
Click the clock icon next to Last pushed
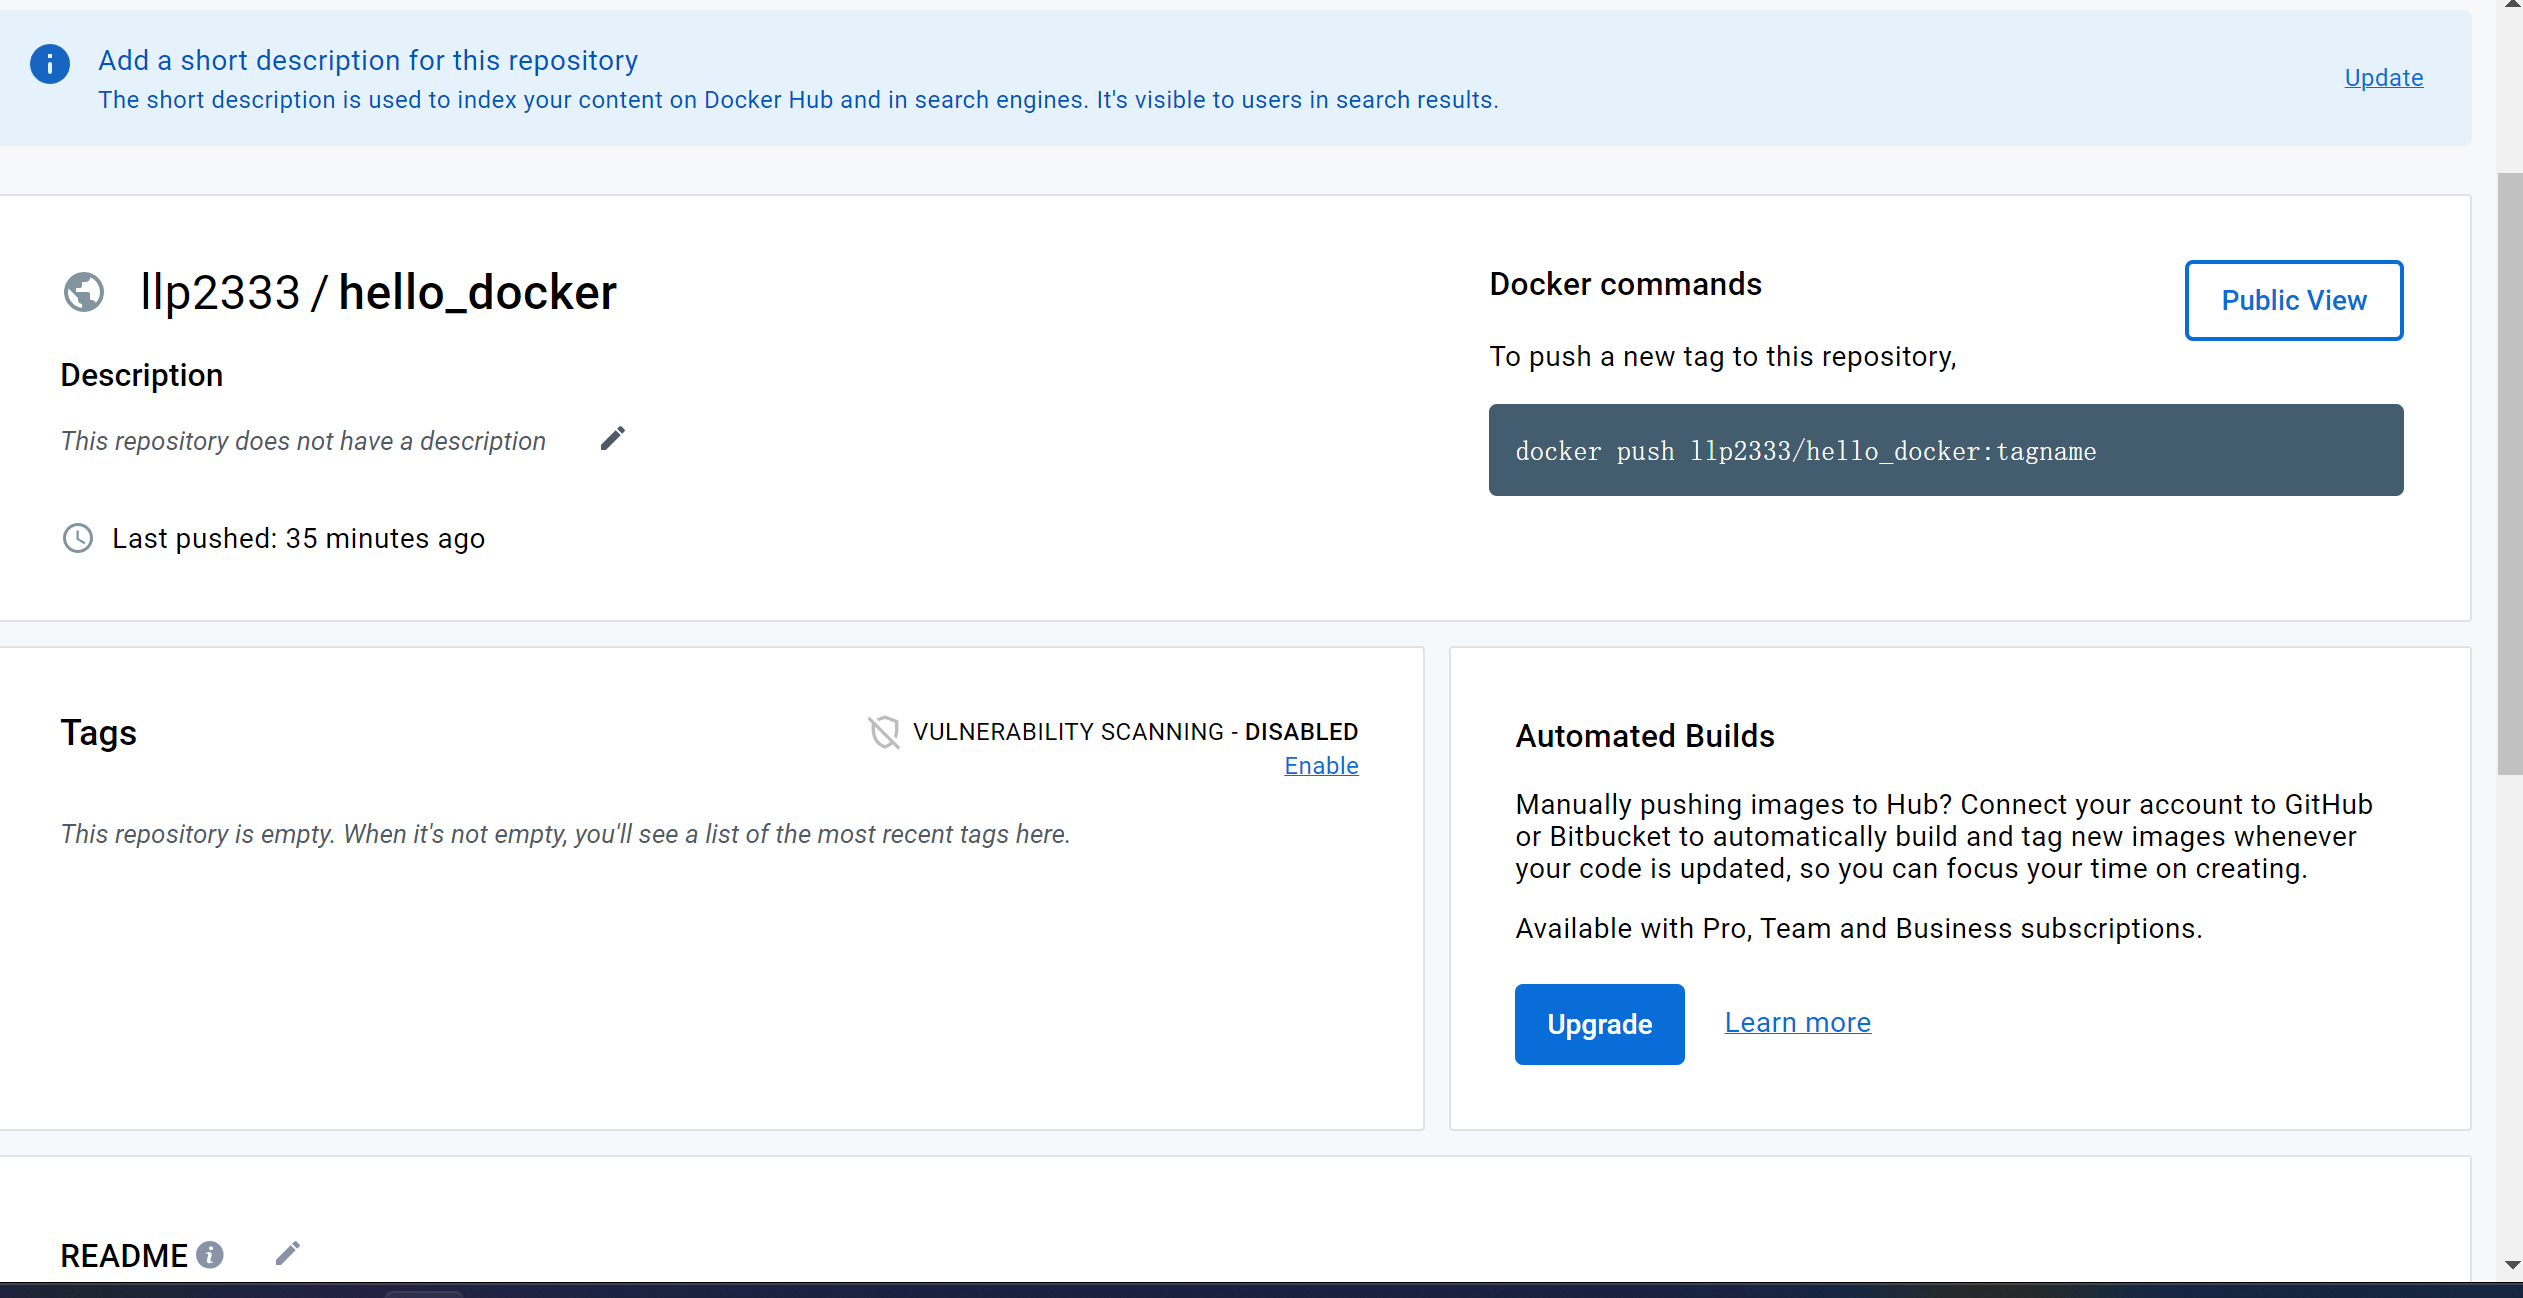tap(78, 538)
